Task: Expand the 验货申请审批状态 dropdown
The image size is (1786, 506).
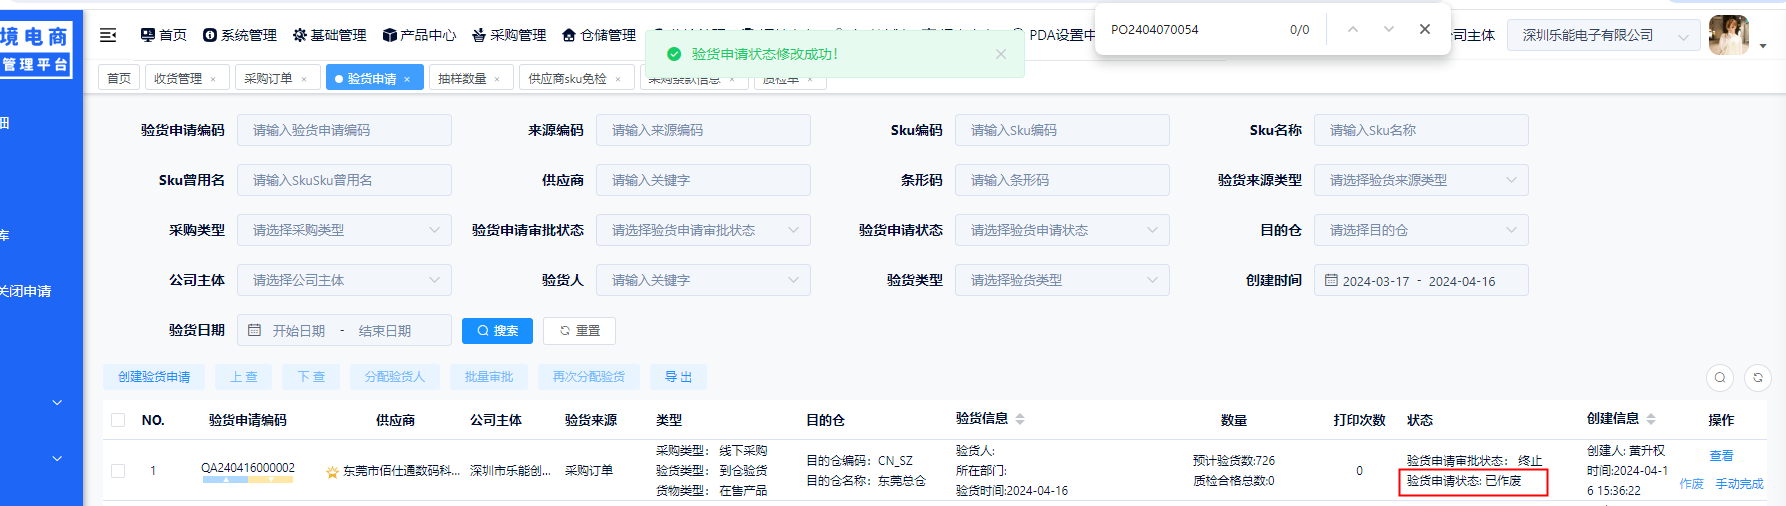Action: pyautogui.click(x=702, y=230)
